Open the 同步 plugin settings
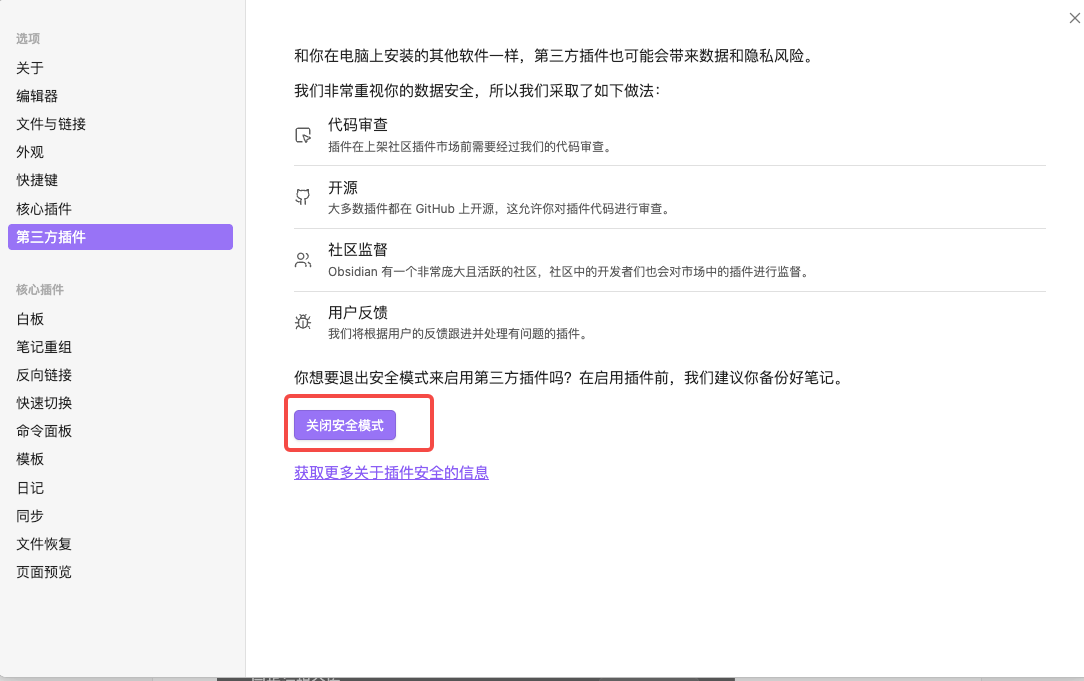 (29, 515)
